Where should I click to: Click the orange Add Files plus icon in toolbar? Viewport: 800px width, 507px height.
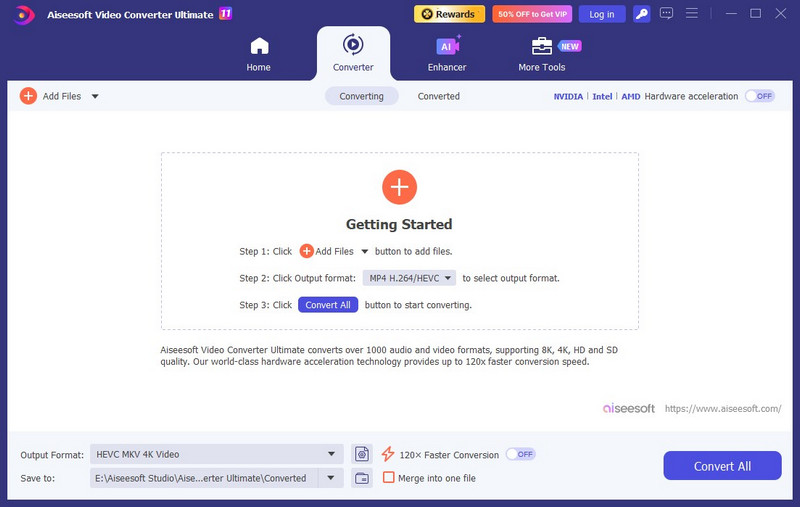coord(29,96)
